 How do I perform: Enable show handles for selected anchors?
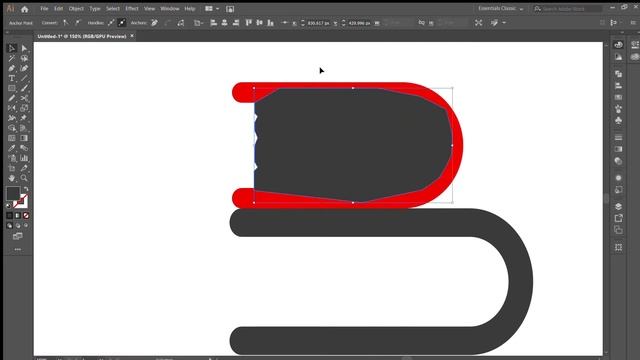pyautogui.click(x=111, y=23)
